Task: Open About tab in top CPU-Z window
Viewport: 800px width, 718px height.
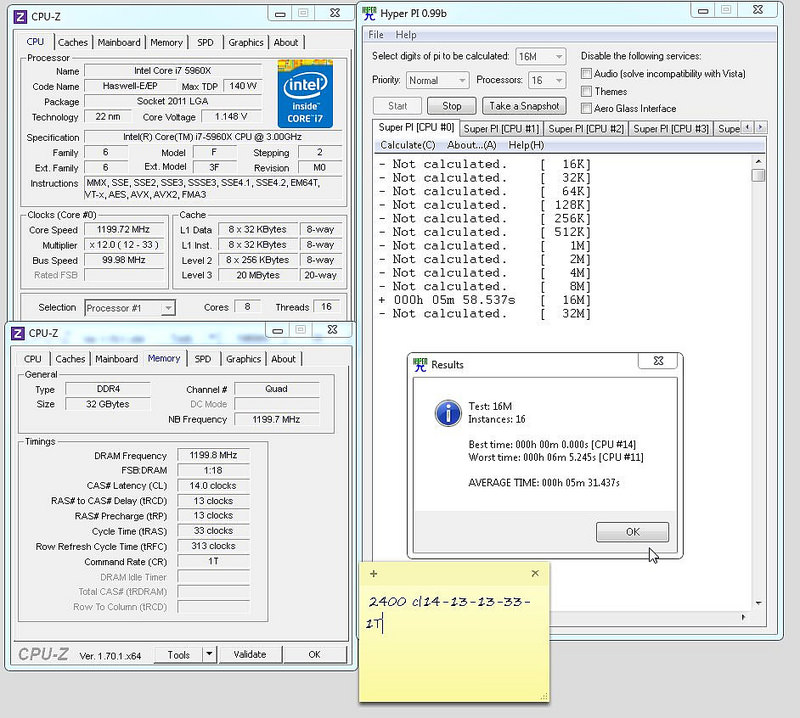Action: tap(286, 42)
